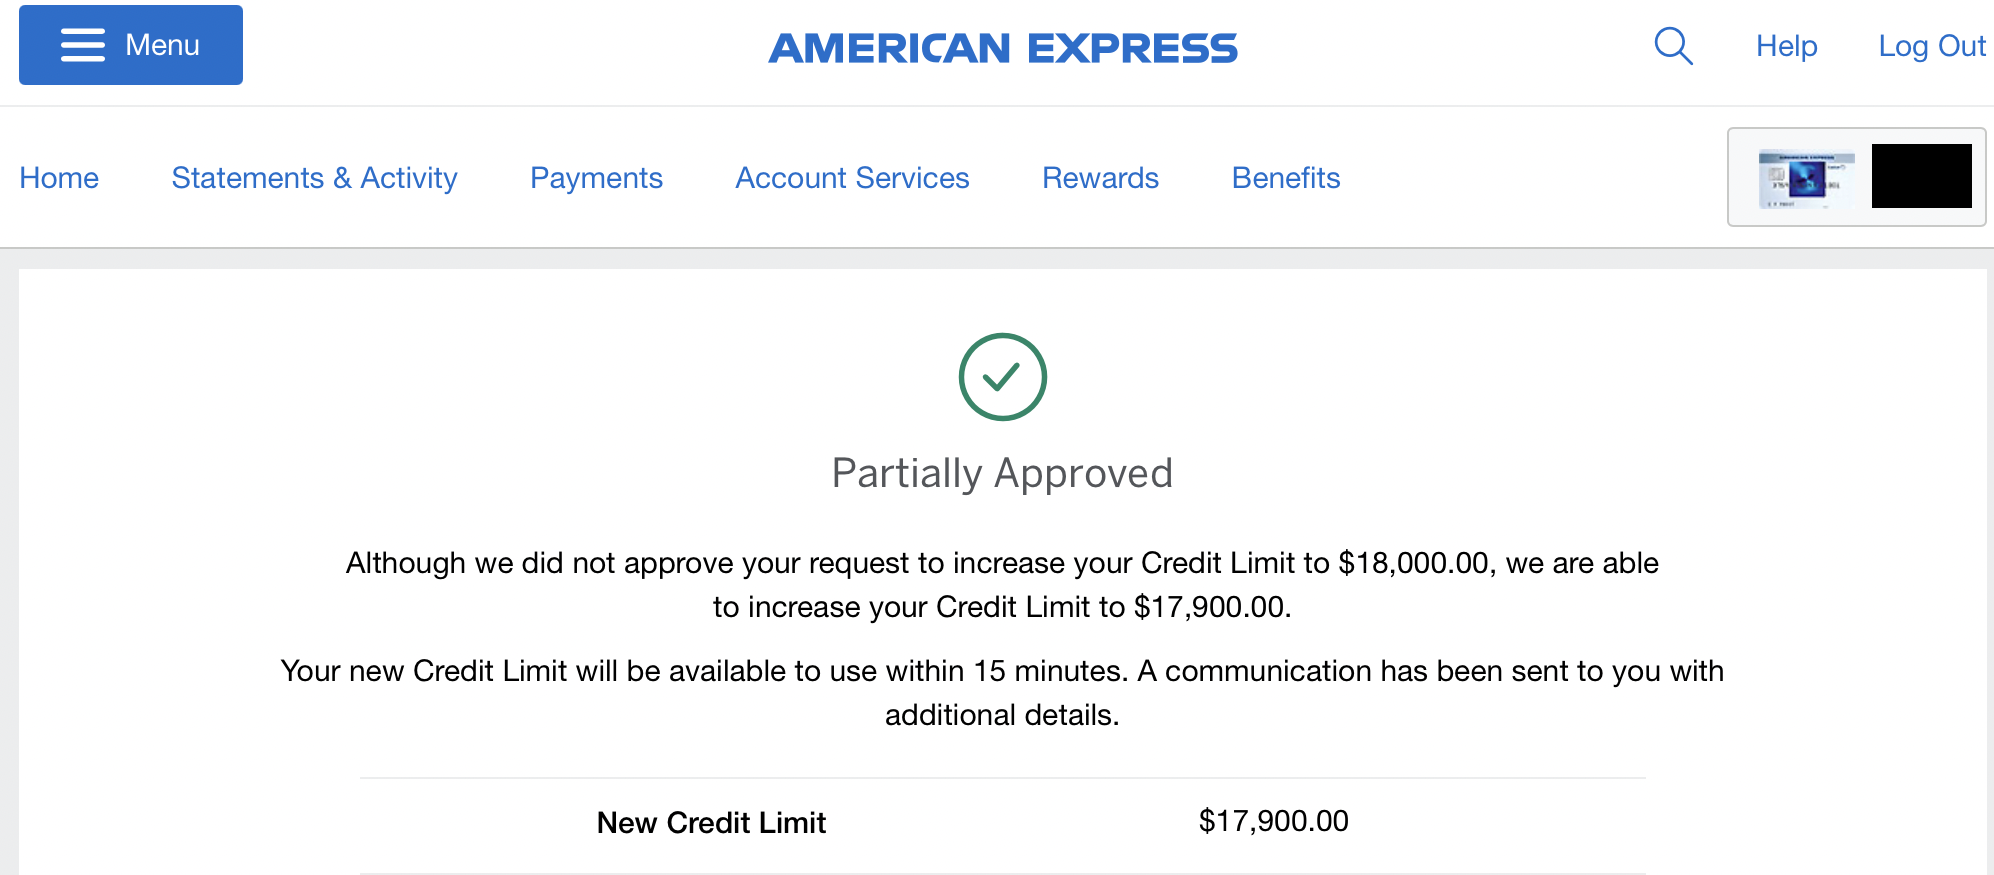Open the Help link
Image resolution: width=1994 pixels, height=875 pixels.
(x=1786, y=46)
